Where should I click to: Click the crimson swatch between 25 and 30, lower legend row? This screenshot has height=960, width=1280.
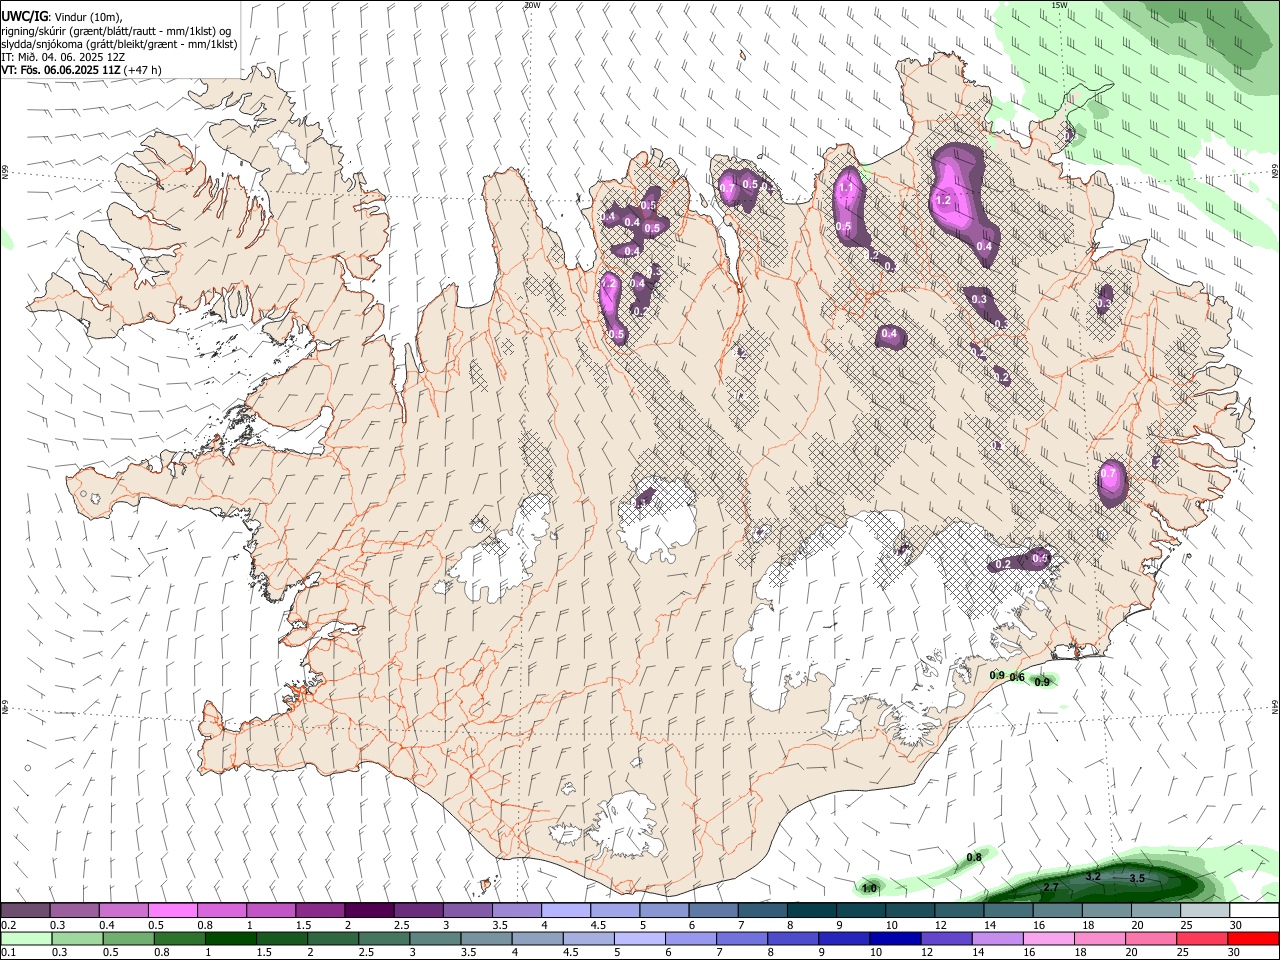pos(1203,938)
